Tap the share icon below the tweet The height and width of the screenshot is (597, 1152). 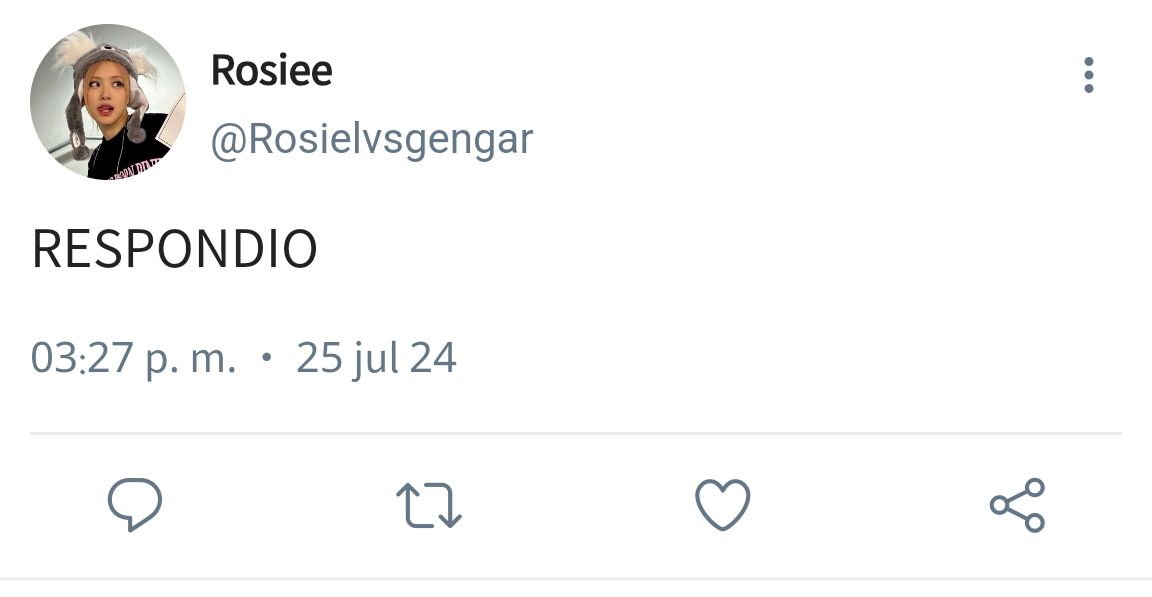pyautogui.click(x=1018, y=504)
